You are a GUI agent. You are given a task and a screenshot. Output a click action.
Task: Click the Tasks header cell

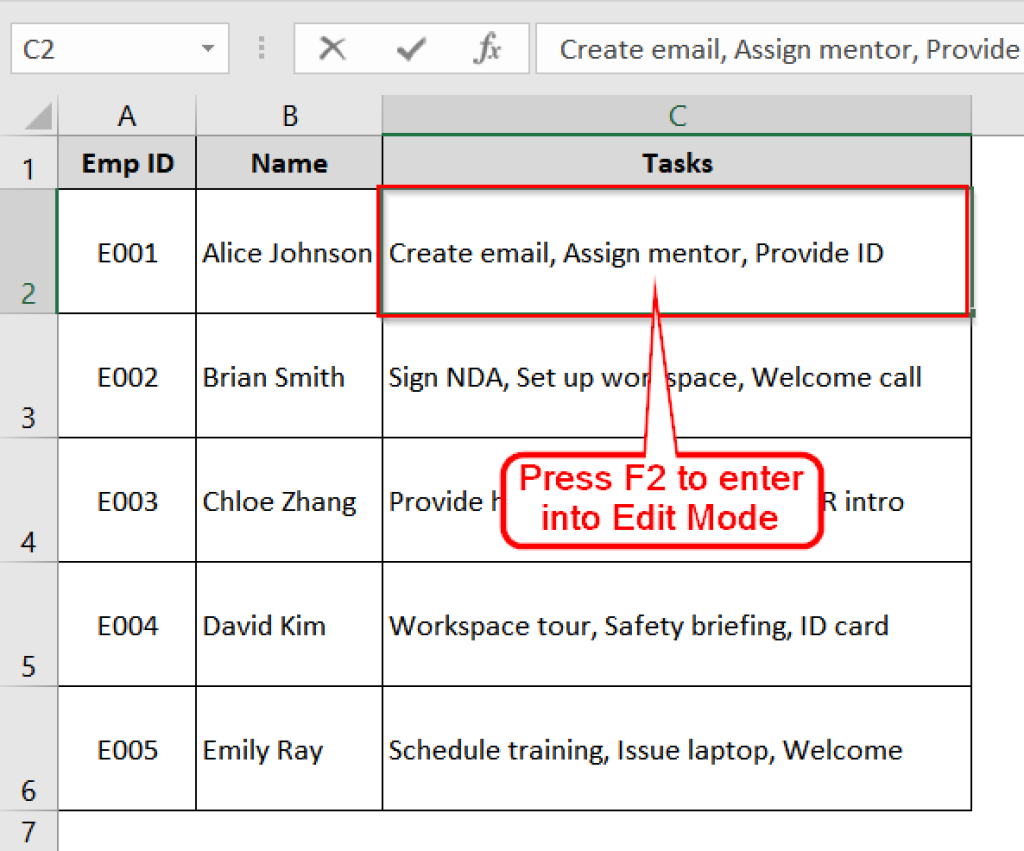676,162
